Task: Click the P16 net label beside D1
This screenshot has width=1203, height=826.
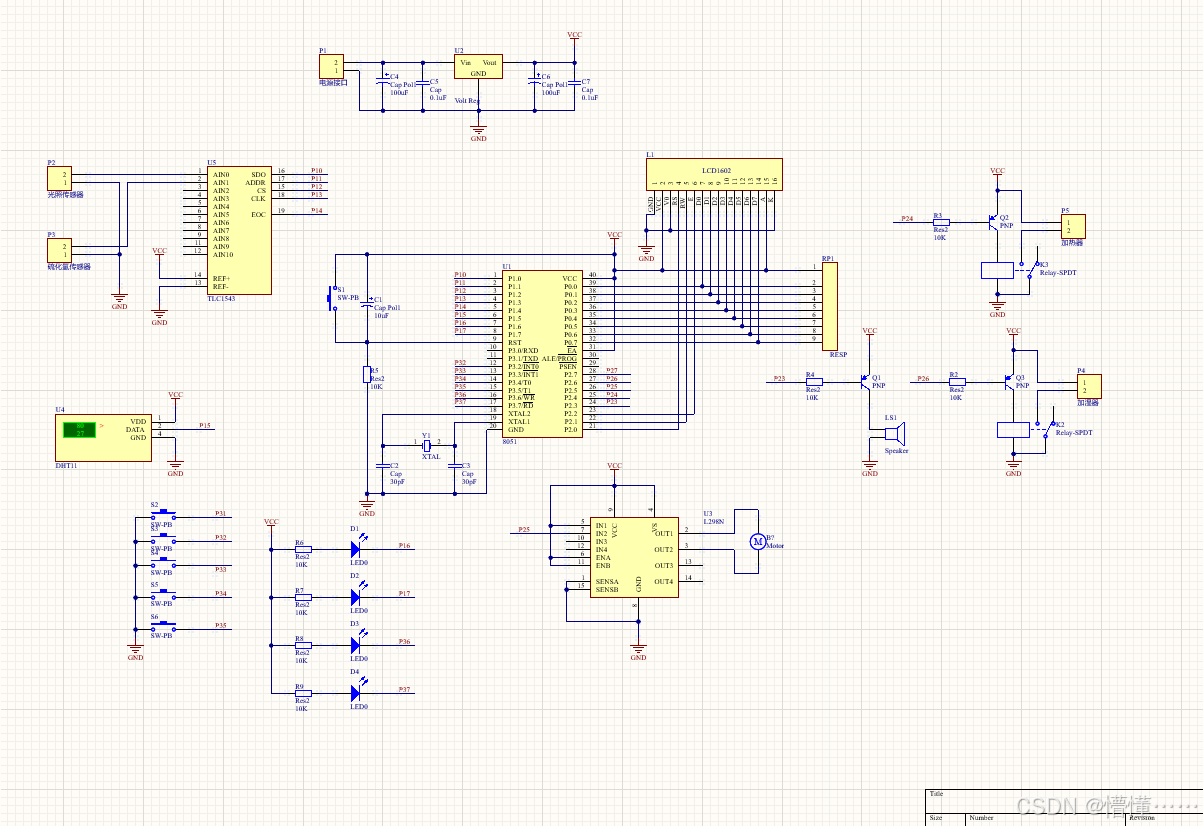Action: point(405,546)
